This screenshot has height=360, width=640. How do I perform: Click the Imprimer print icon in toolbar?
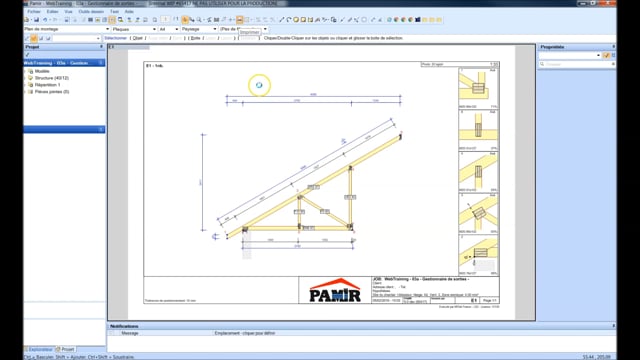pos(240,20)
